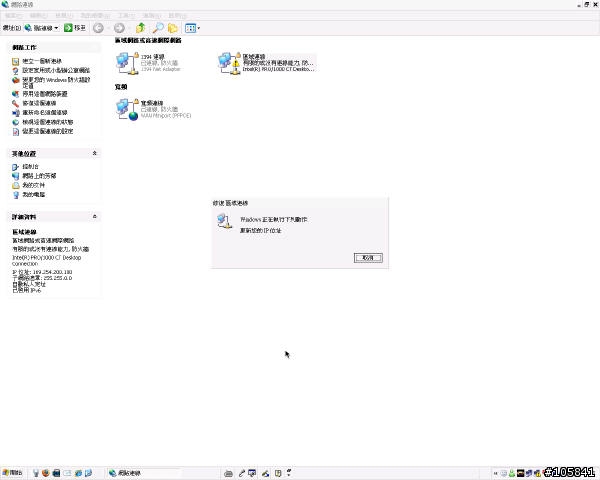This screenshot has width=600, height=480.
Task: Click the pen icon on language bar
Action: pyautogui.click(x=241, y=473)
